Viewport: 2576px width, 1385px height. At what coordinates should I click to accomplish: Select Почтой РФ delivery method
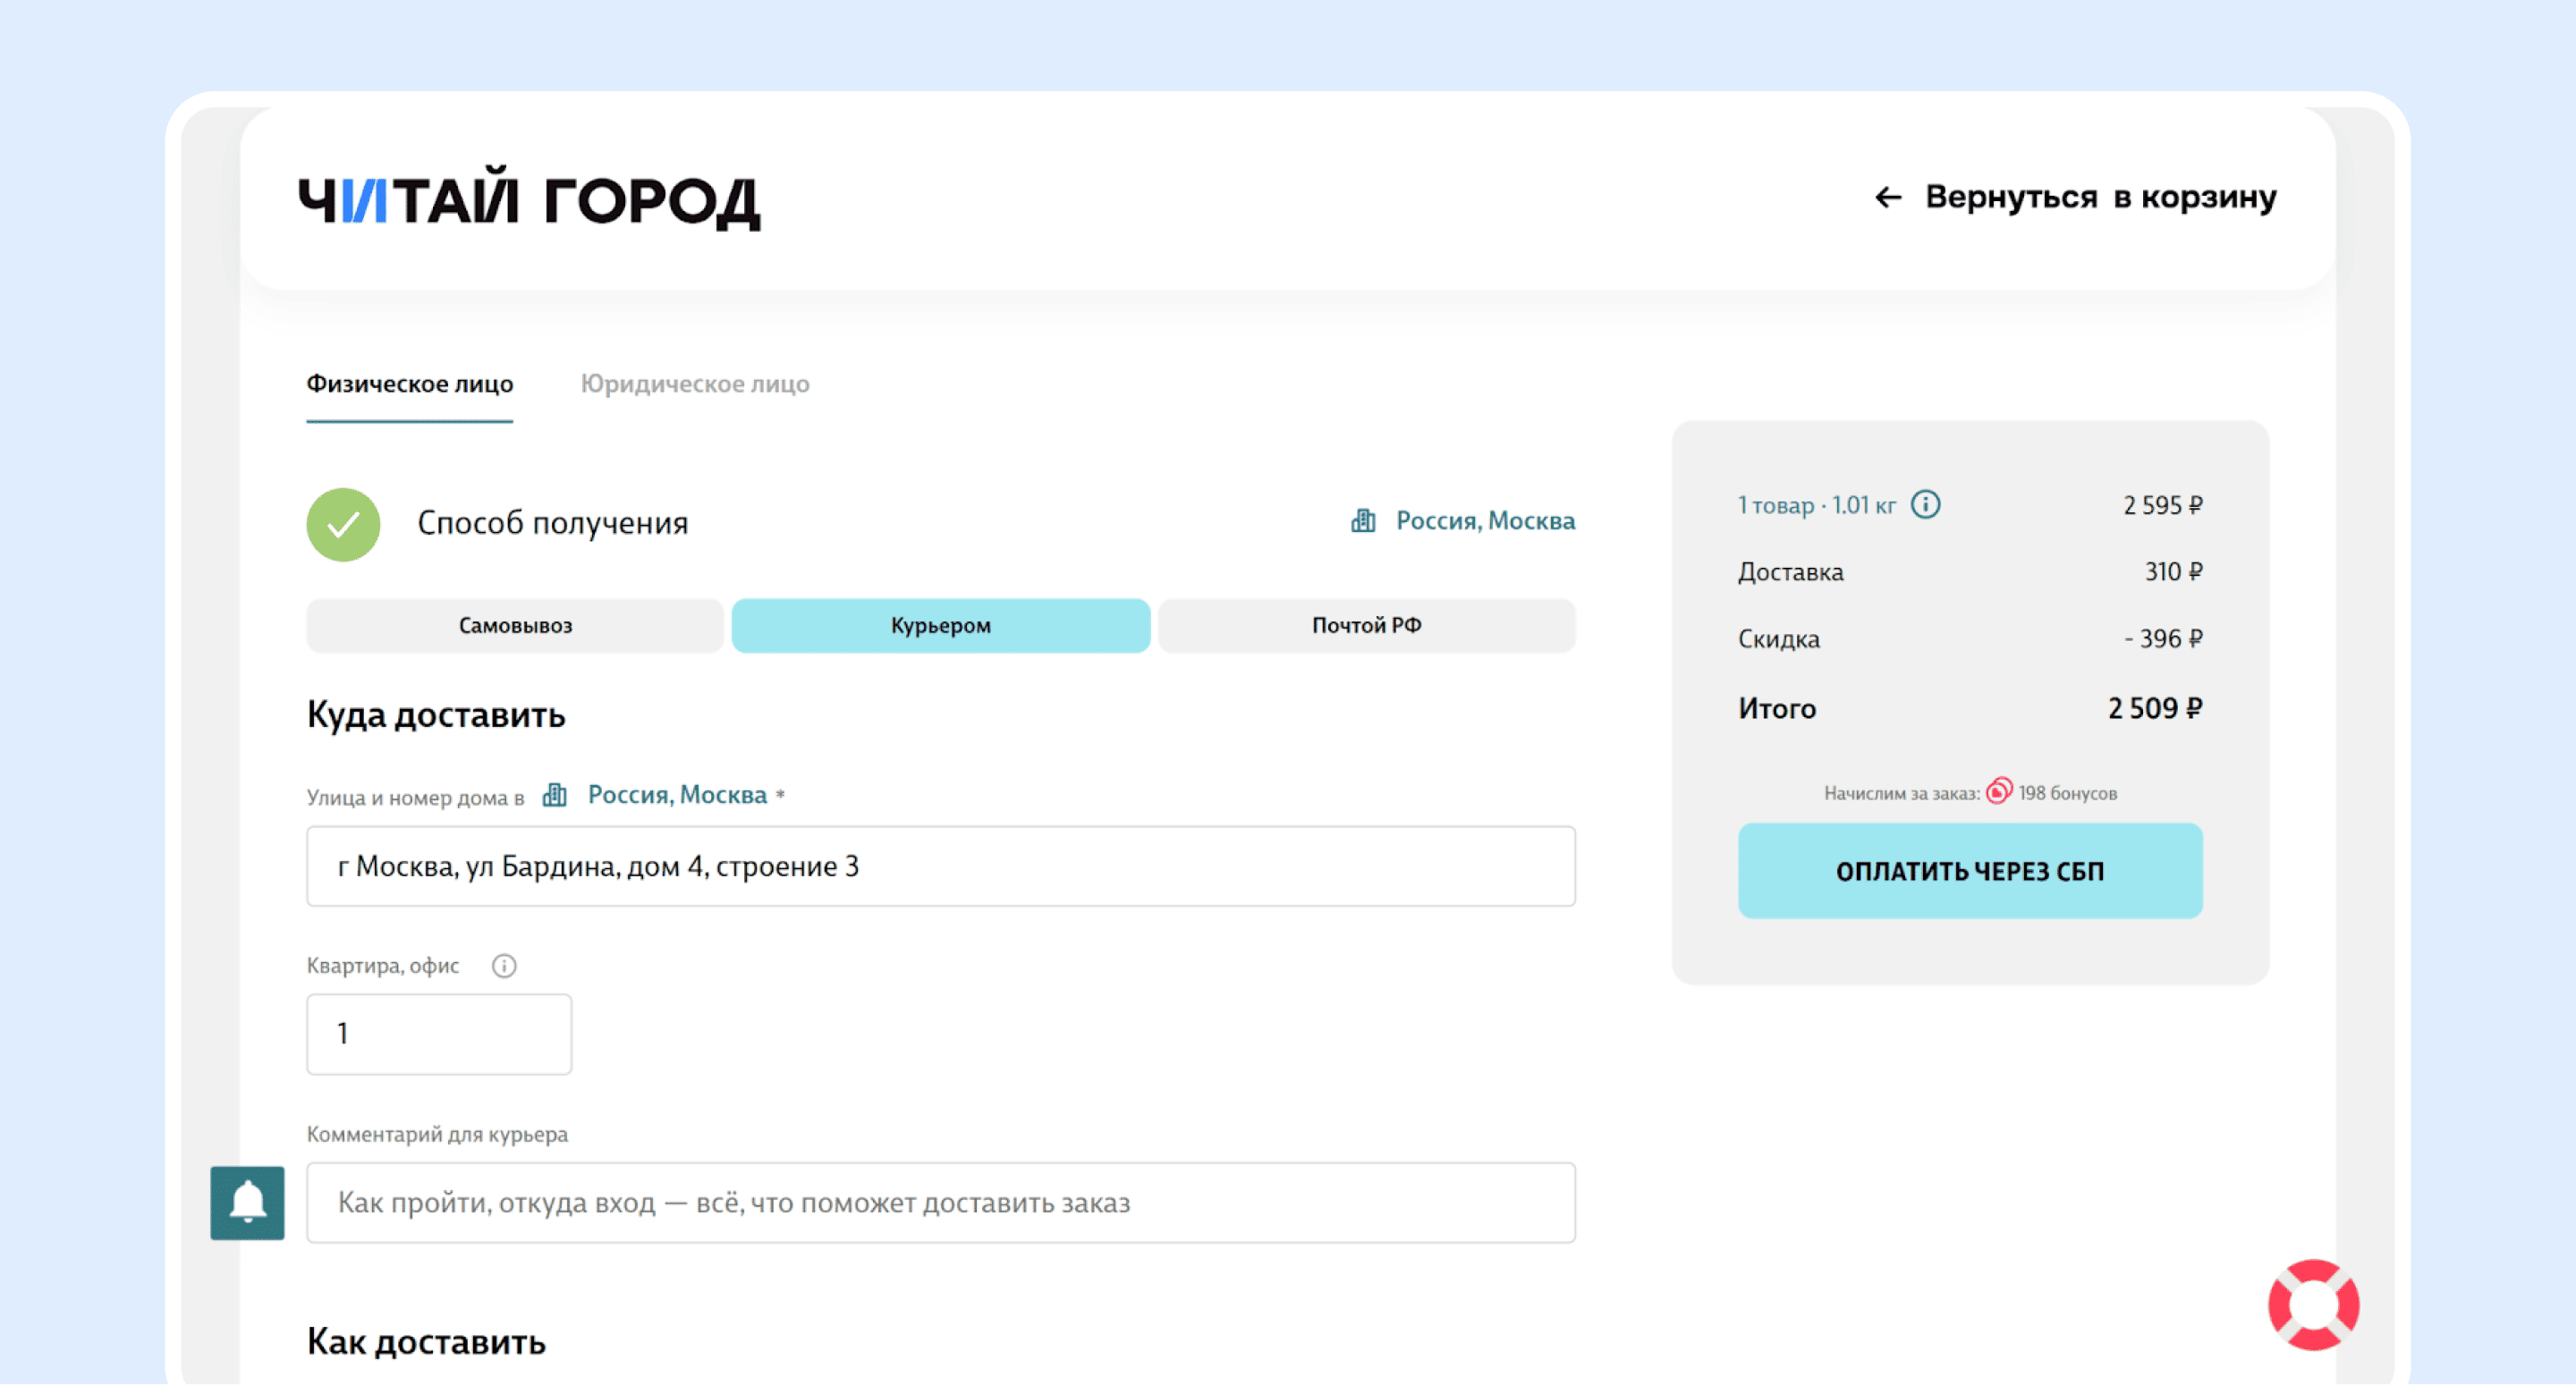1366,626
